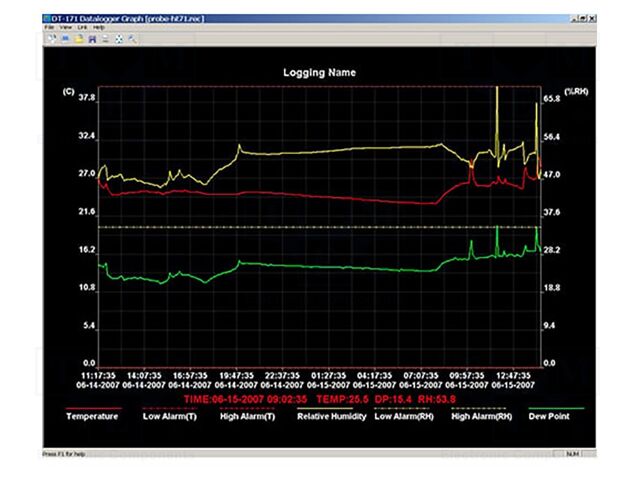Toggle the Relative Humidity legend entry

pyautogui.click(x=331, y=416)
